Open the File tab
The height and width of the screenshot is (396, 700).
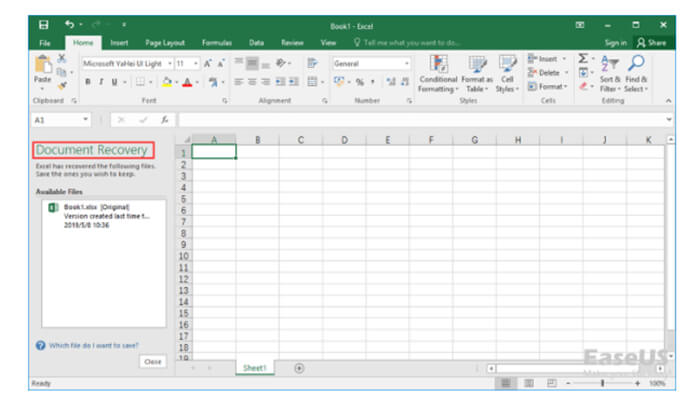click(45, 43)
